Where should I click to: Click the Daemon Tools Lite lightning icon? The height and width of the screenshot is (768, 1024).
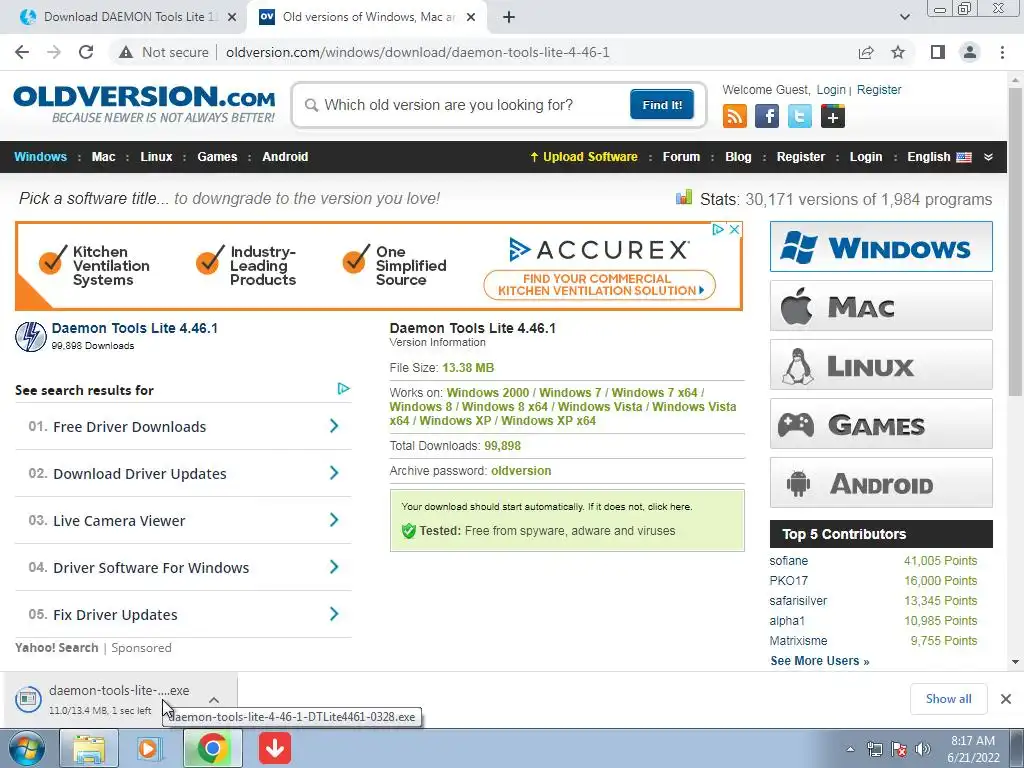click(x=31, y=337)
